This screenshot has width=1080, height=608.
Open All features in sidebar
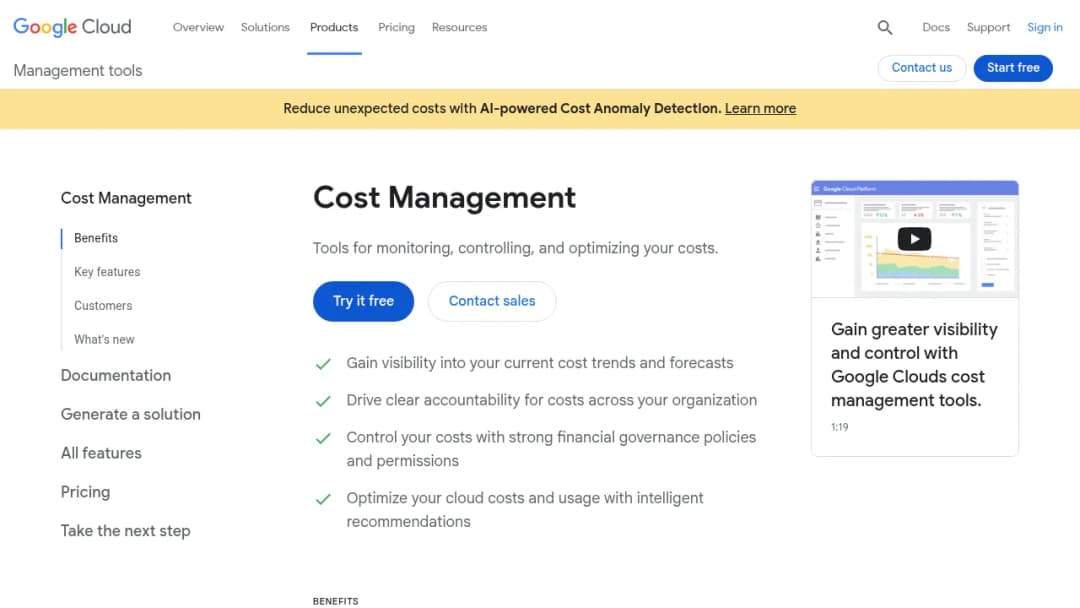coord(101,453)
